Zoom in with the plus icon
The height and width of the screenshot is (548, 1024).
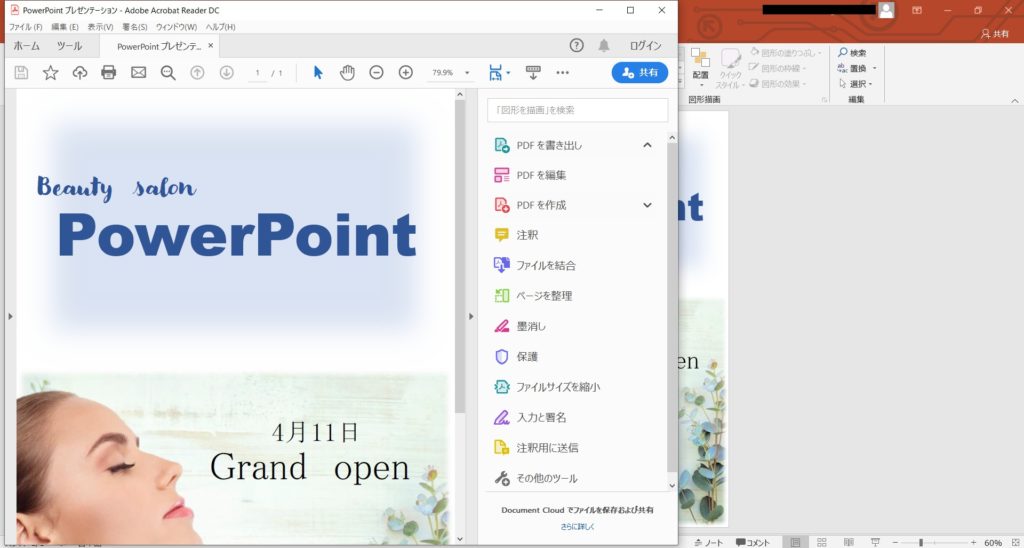(406, 73)
